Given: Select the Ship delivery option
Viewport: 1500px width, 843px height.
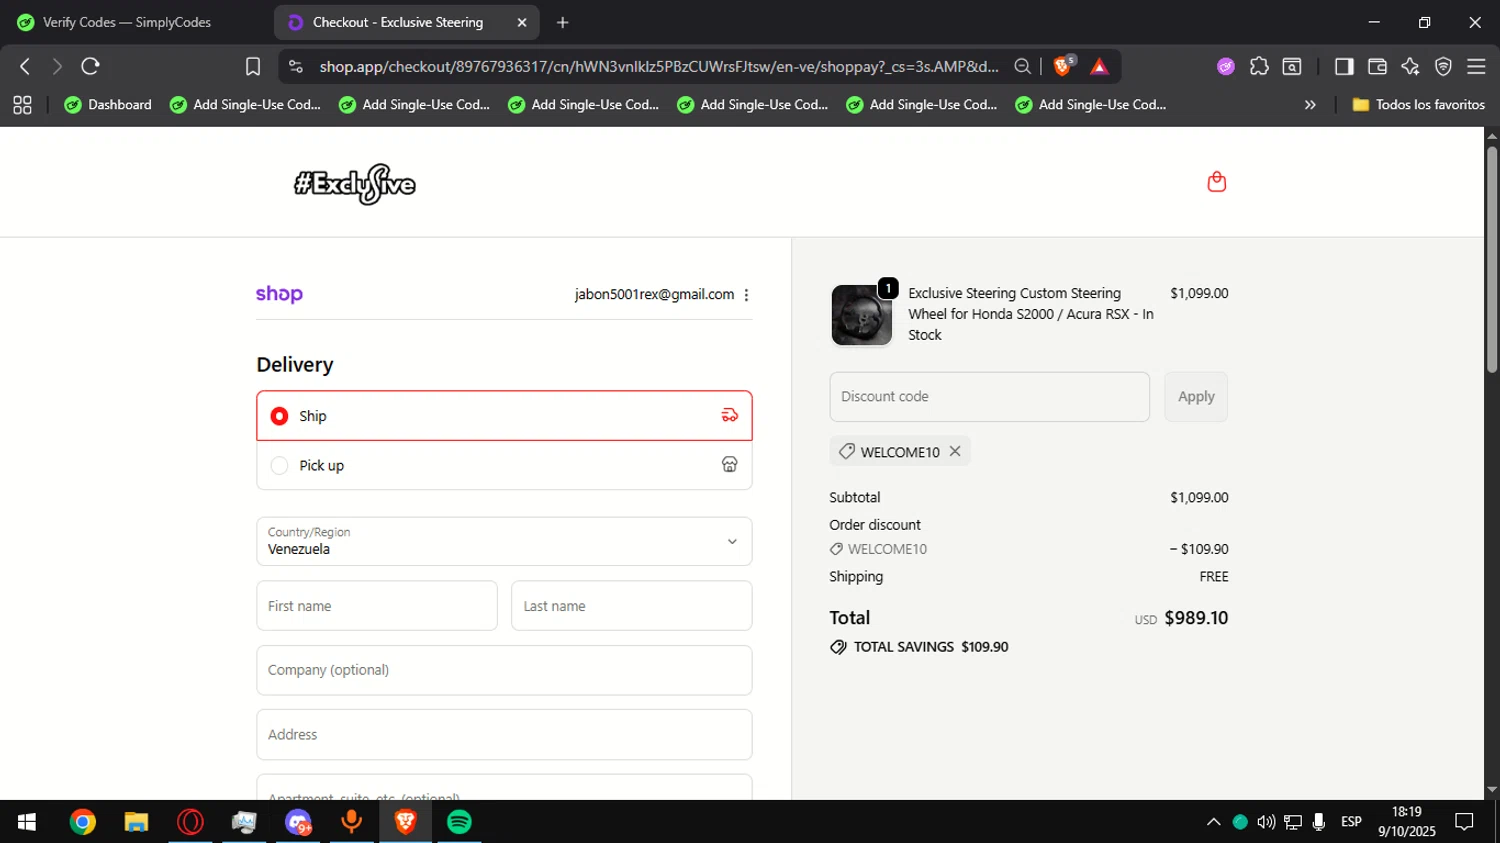Looking at the screenshot, I should coord(504,416).
